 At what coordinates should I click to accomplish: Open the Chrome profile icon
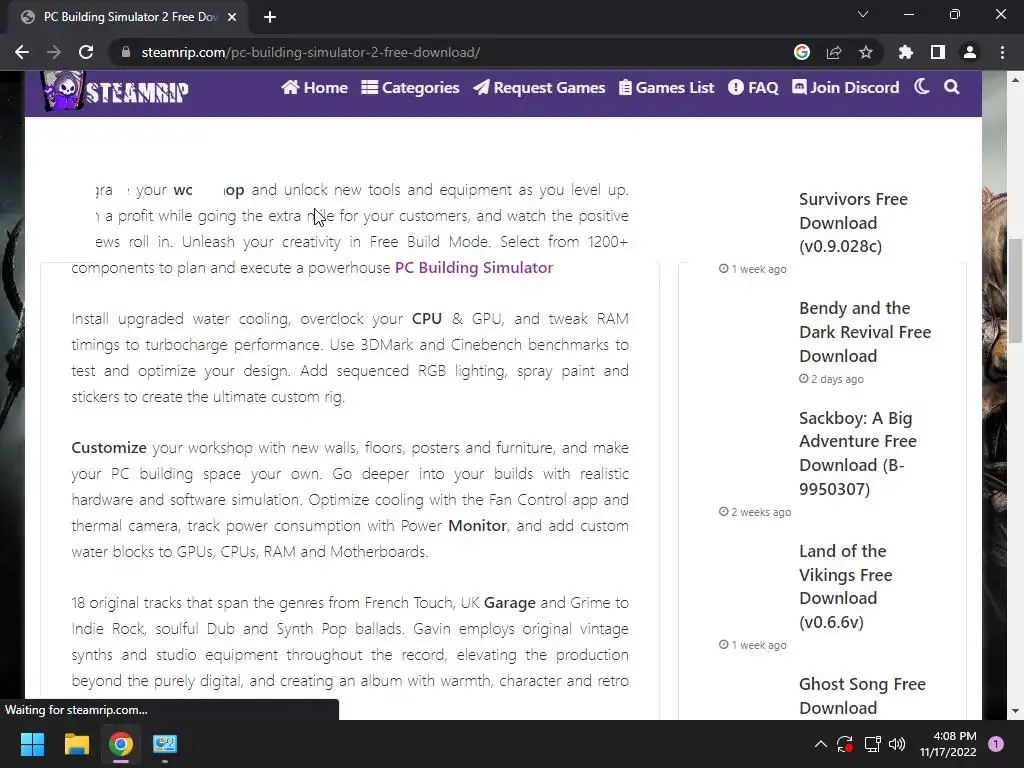[970, 52]
